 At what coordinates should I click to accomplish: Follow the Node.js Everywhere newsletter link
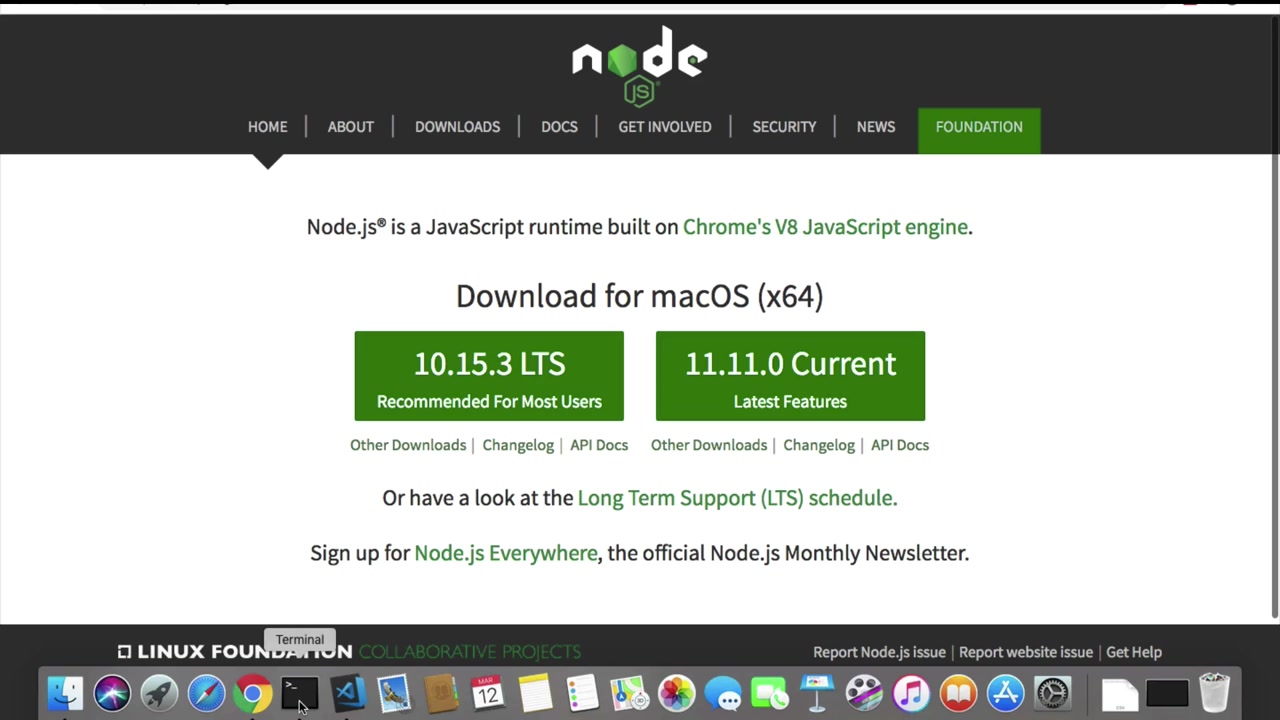click(506, 553)
